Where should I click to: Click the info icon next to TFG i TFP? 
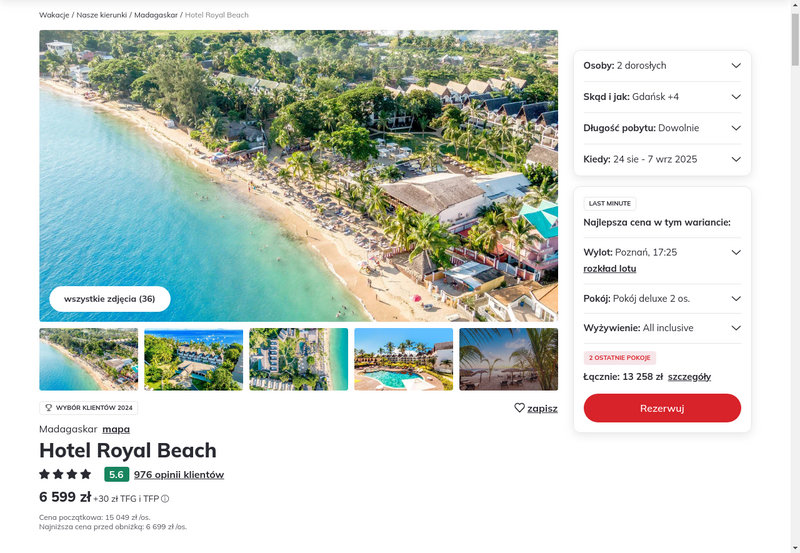click(x=165, y=499)
